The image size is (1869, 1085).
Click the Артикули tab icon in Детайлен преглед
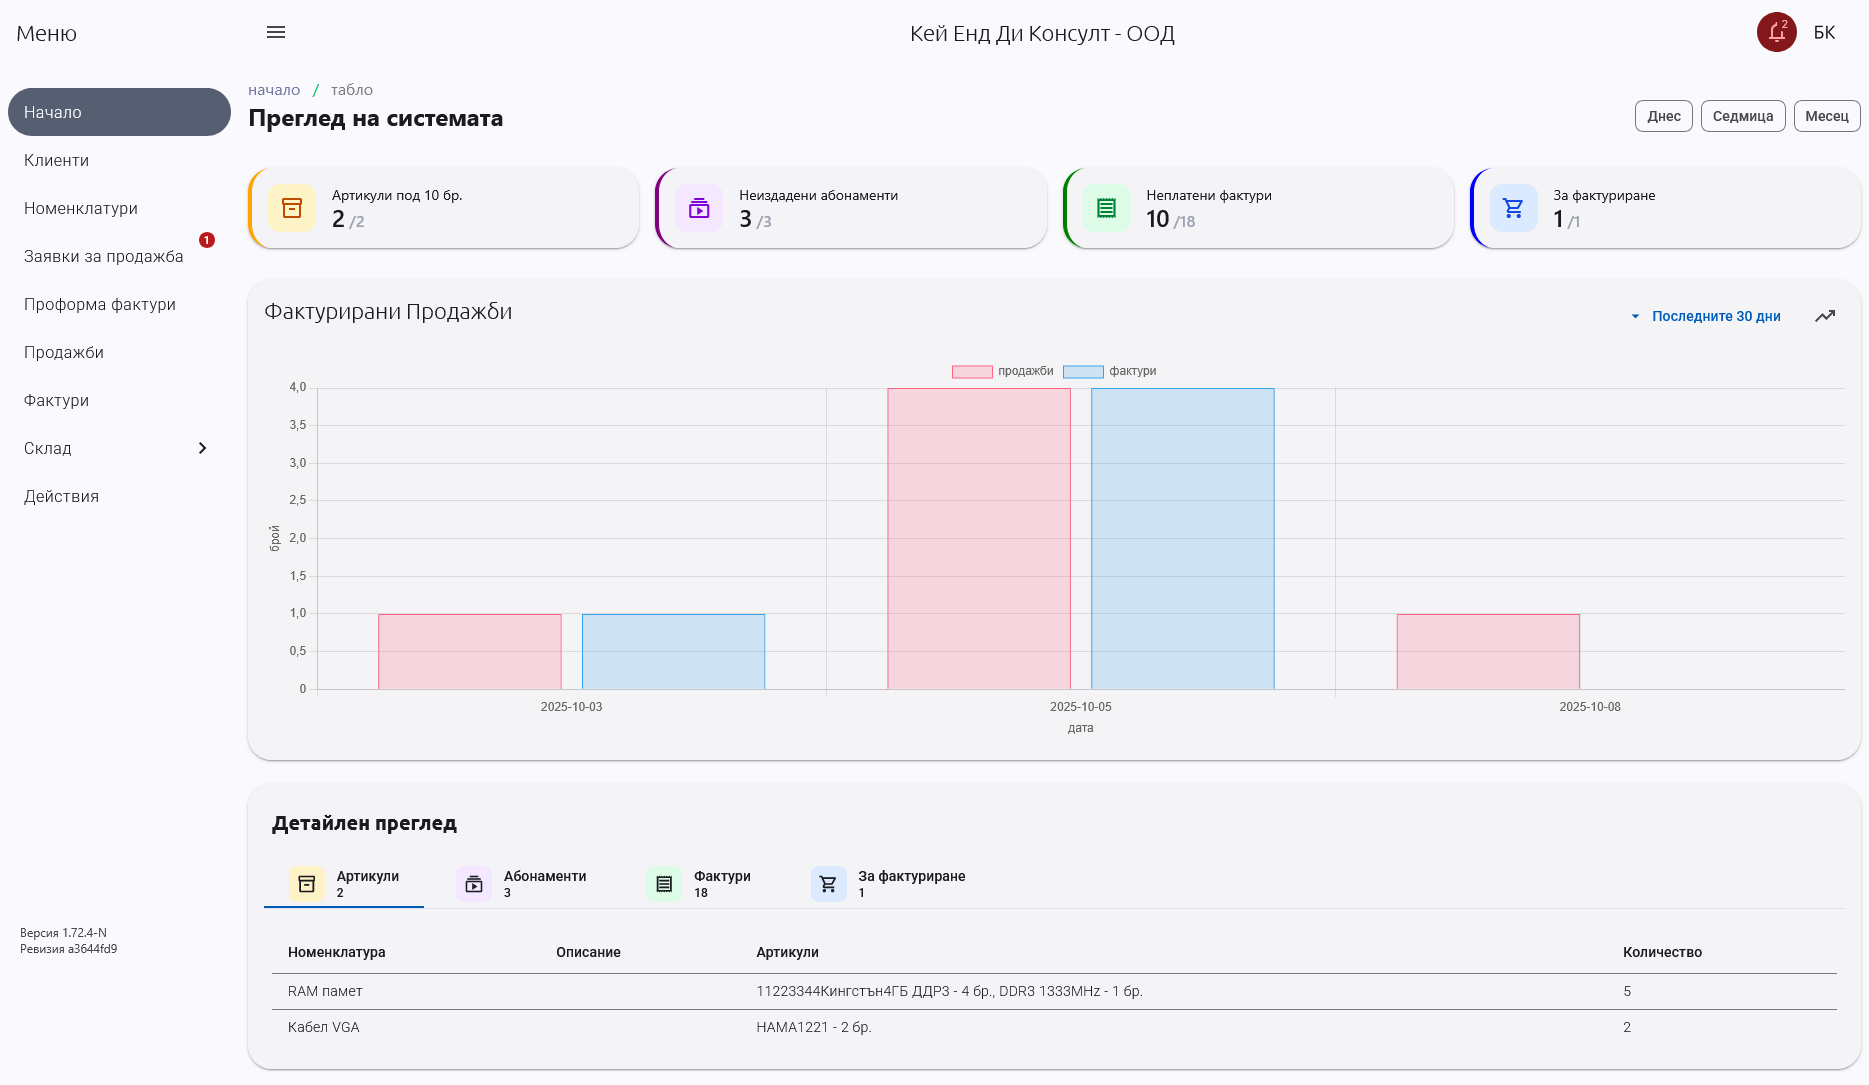click(x=307, y=883)
